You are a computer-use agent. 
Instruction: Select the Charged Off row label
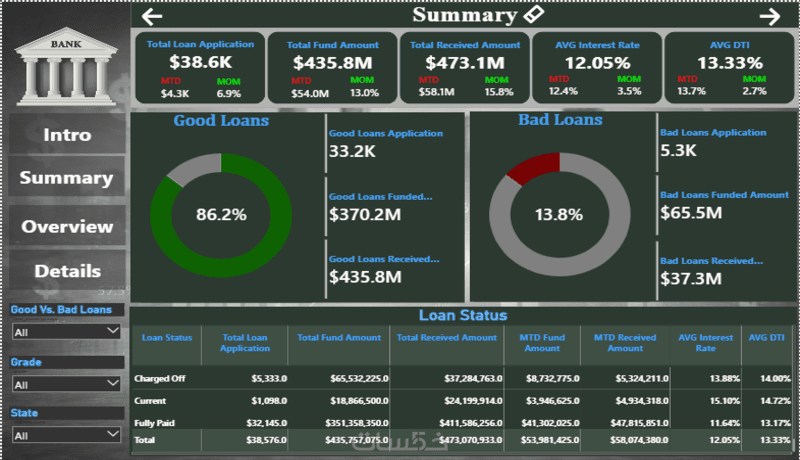(160, 378)
